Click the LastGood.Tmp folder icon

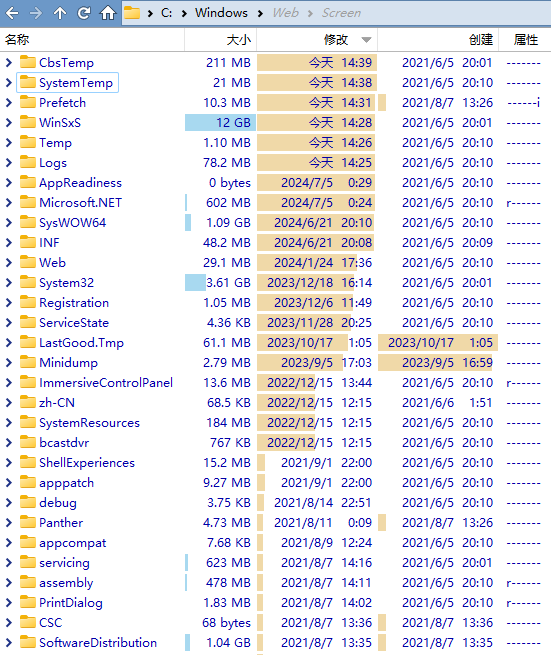[x=28, y=342]
